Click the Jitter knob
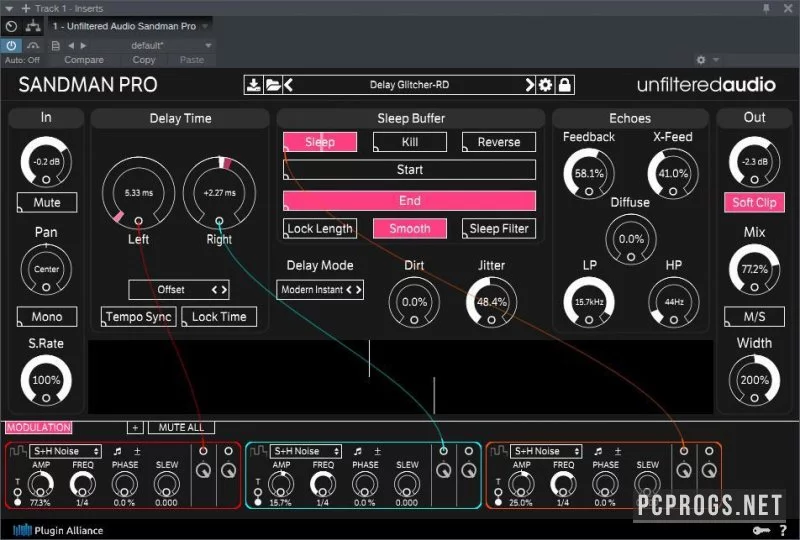 491,302
